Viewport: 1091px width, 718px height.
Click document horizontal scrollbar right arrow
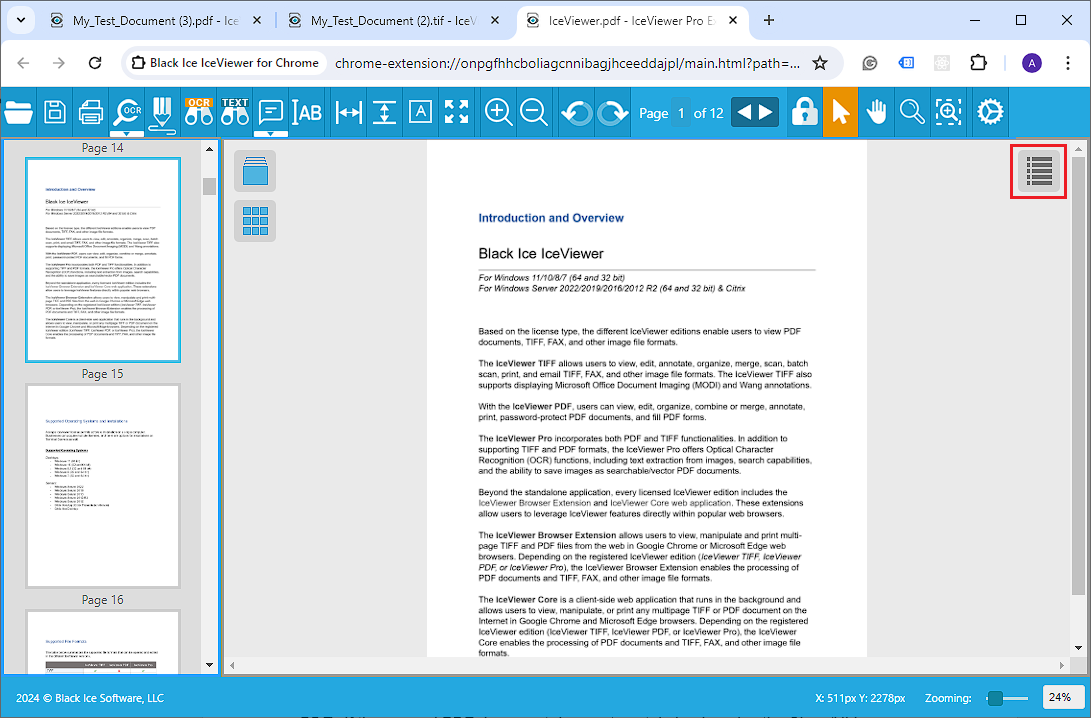[1062, 666]
